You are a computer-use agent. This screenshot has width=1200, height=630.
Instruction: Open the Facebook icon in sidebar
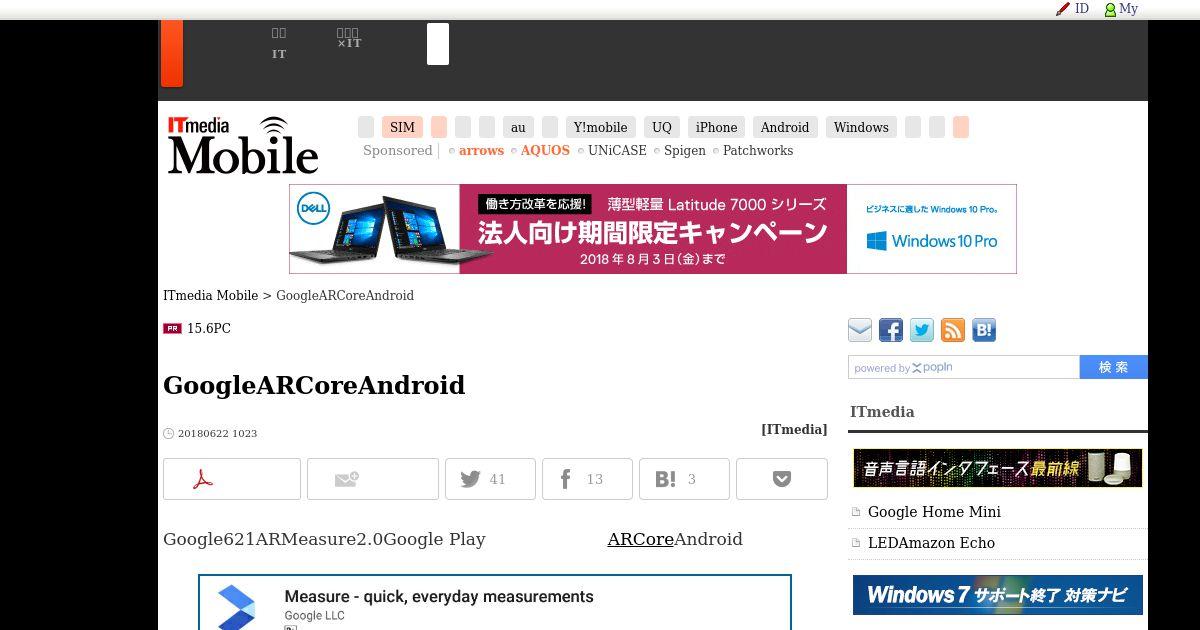pos(891,330)
